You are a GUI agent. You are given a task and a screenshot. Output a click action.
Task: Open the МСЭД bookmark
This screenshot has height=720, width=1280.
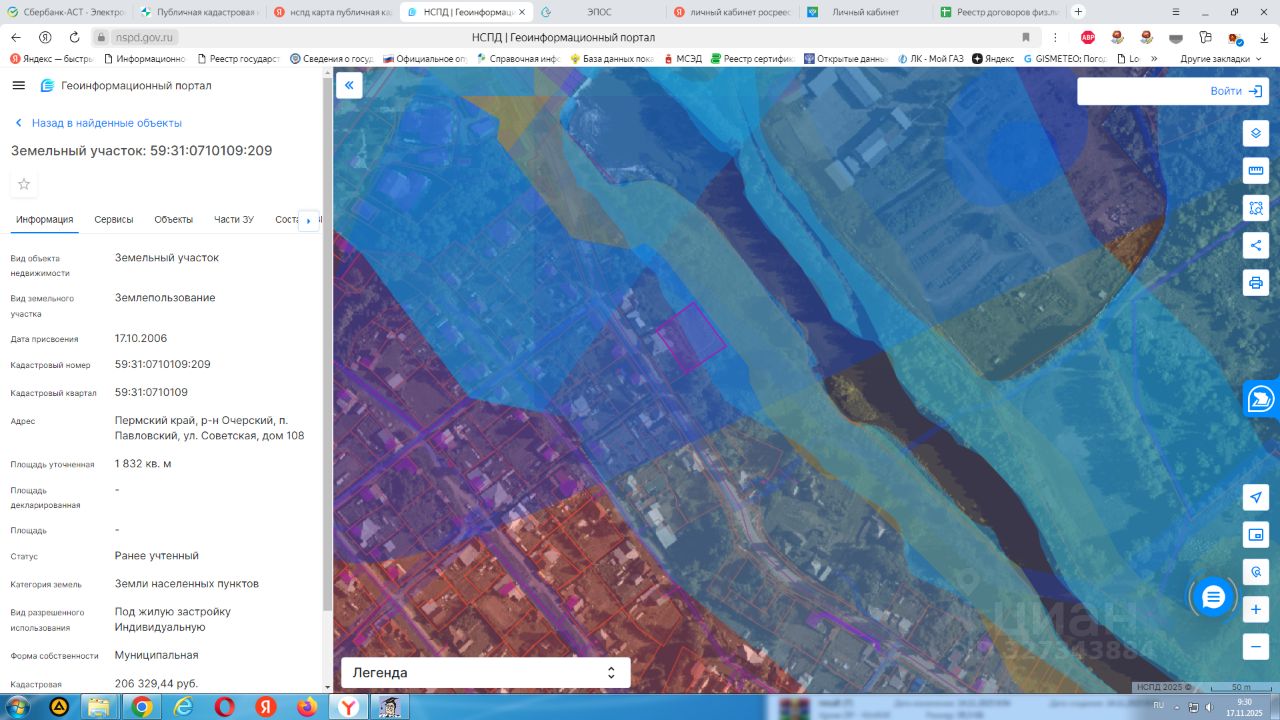click(682, 58)
